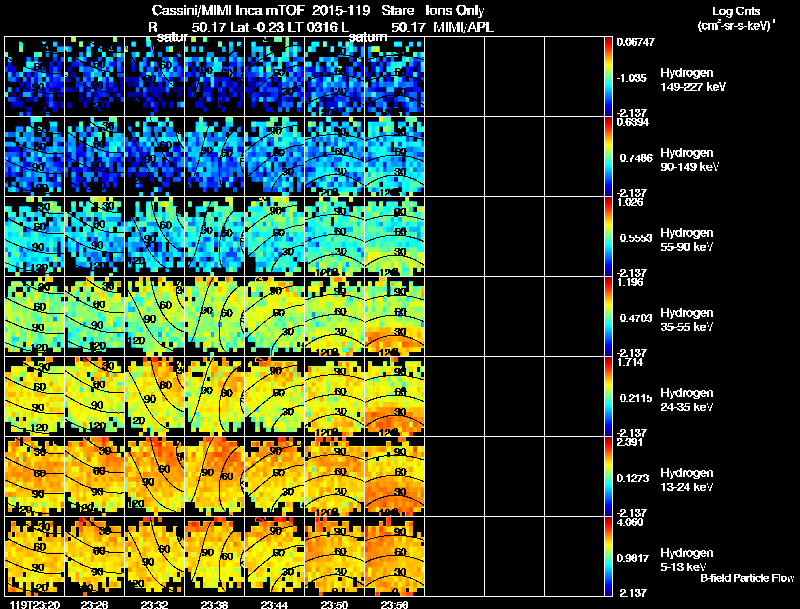Select the 24-35 keV Hydrogen panel at 23:50
The height and width of the screenshot is (609, 800).
click(335, 397)
